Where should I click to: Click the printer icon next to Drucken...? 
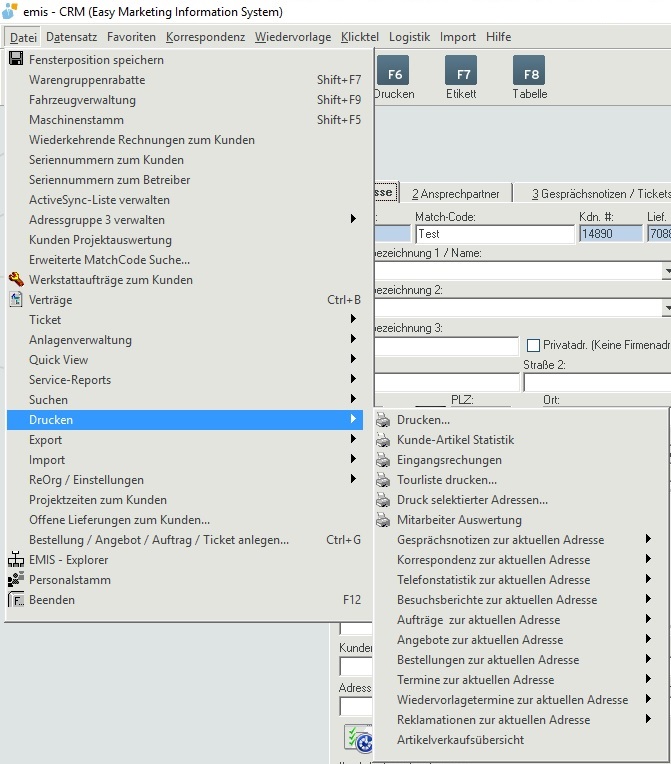click(x=383, y=420)
